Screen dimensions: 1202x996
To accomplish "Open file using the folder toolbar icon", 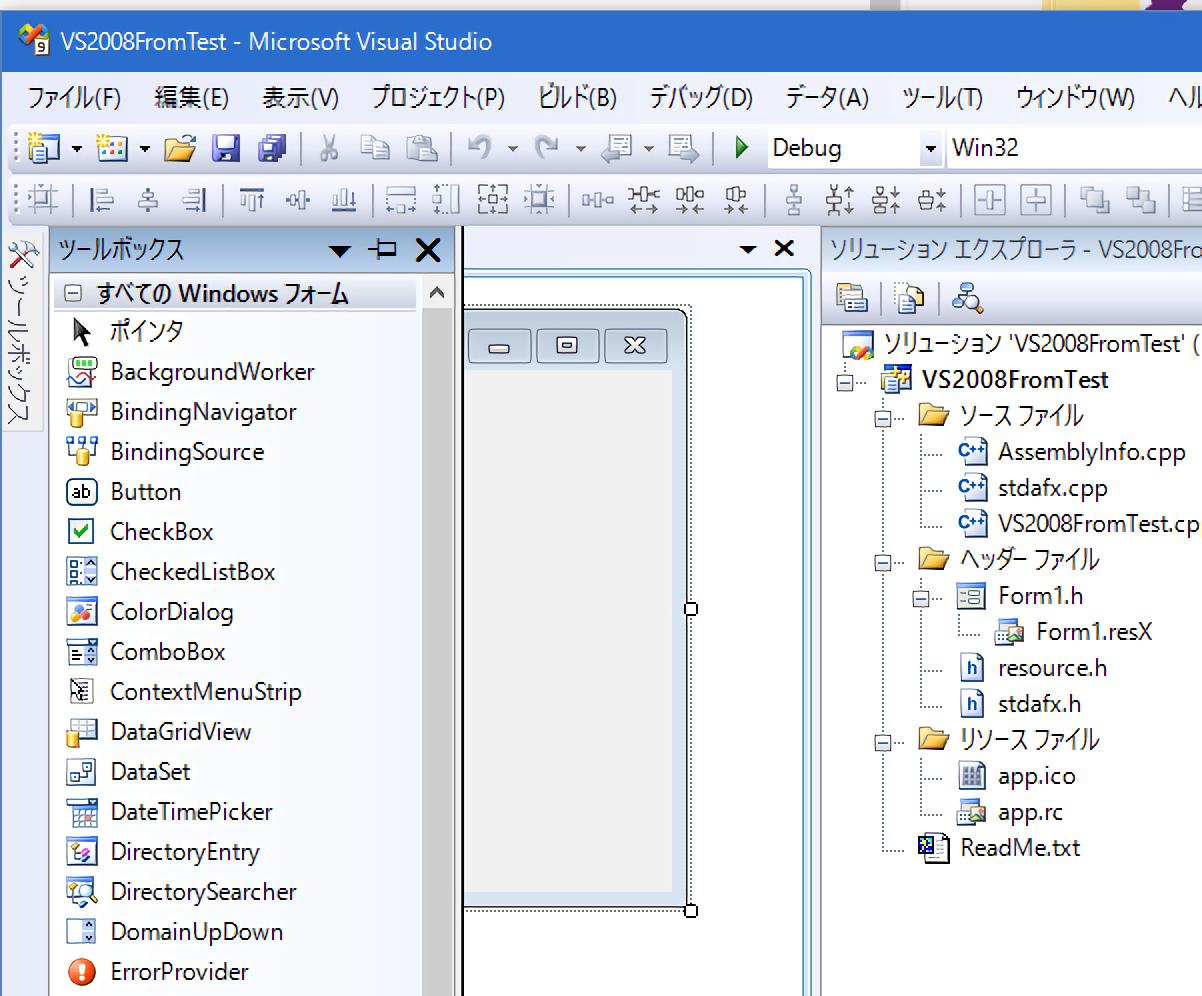I will (180, 149).
